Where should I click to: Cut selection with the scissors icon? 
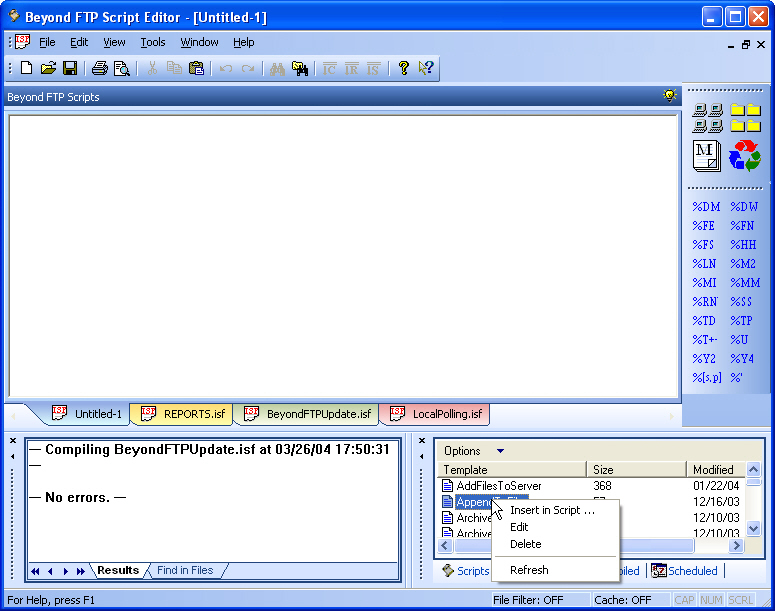click(152, 68)
